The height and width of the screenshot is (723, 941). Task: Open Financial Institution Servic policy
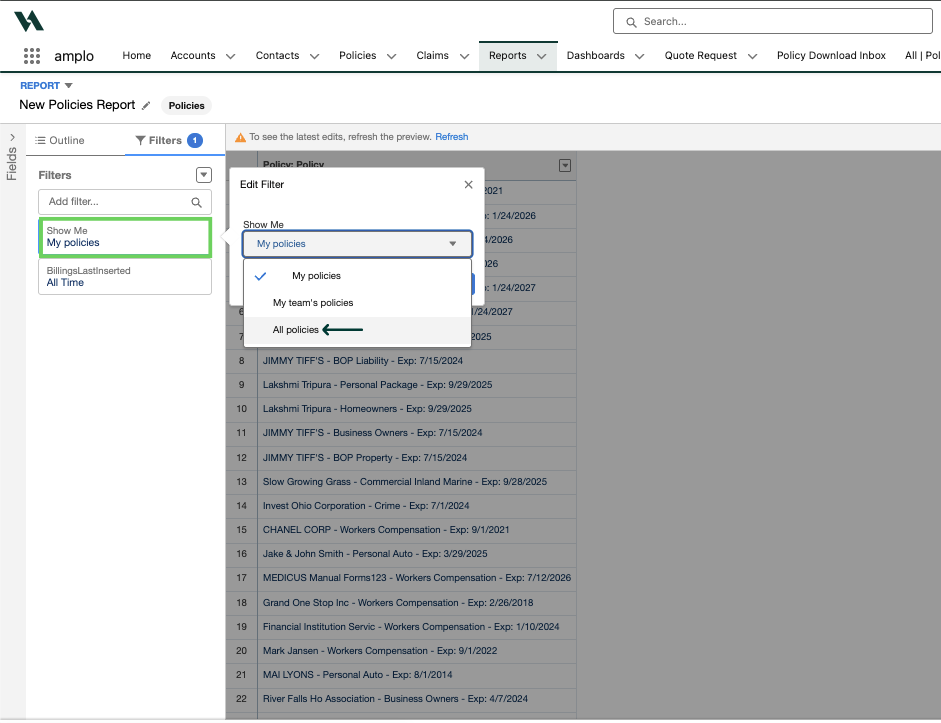[410, 627]
